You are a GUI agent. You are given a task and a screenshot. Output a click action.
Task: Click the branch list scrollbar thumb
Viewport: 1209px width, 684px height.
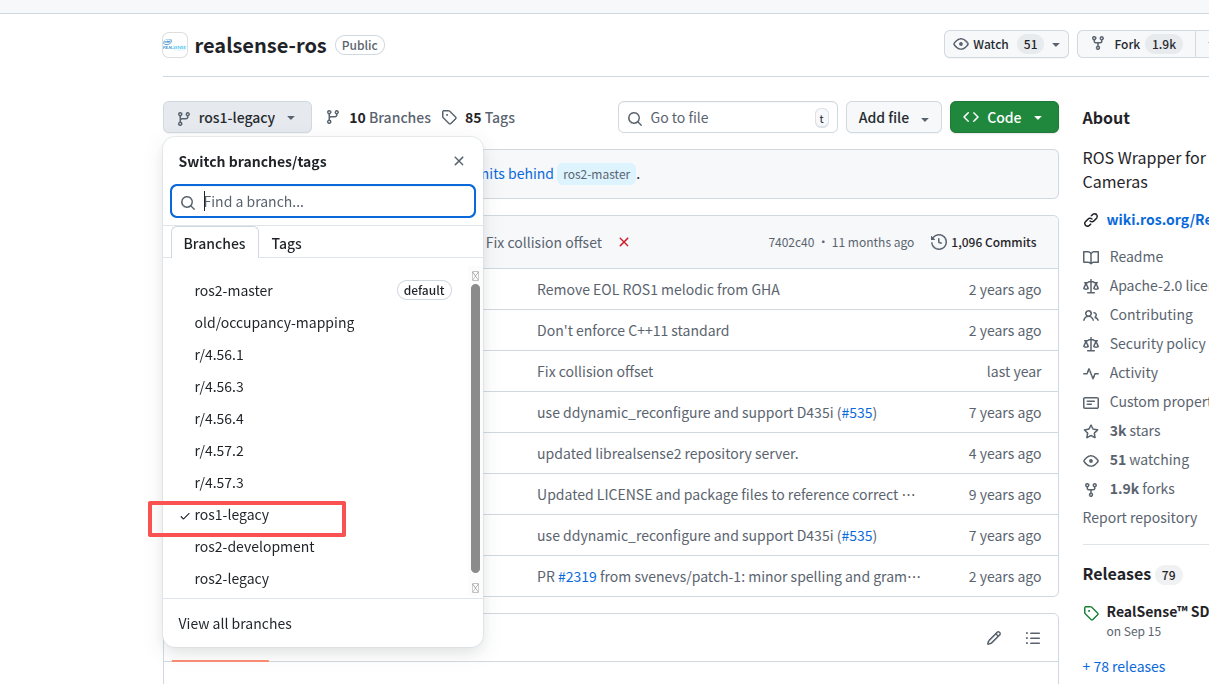point(475,428)
